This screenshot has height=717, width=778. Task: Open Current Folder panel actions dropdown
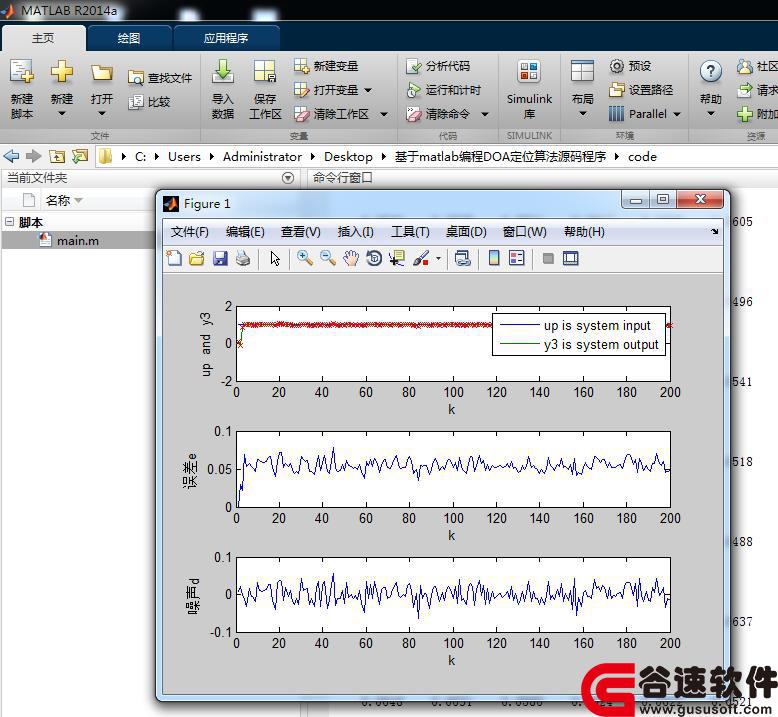click(x=288, y=178)
